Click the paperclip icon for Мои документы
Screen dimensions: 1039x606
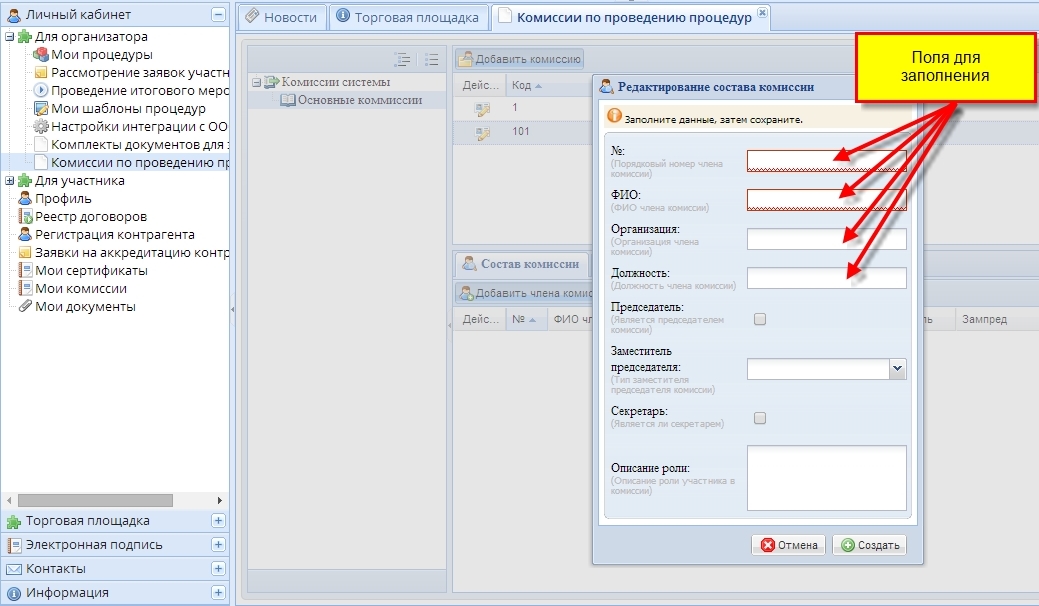coord(25,307)
